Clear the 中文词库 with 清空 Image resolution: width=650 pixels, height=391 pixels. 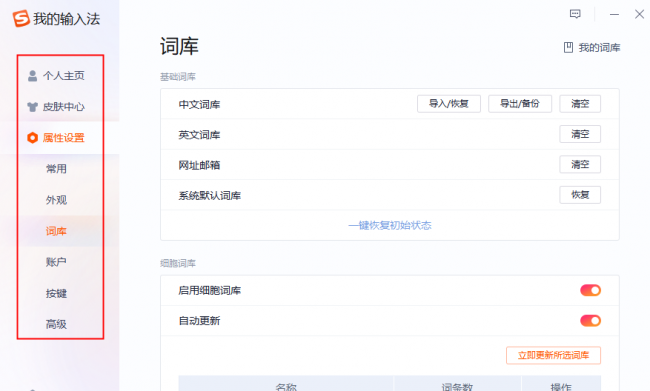click(x=580, y=104)
